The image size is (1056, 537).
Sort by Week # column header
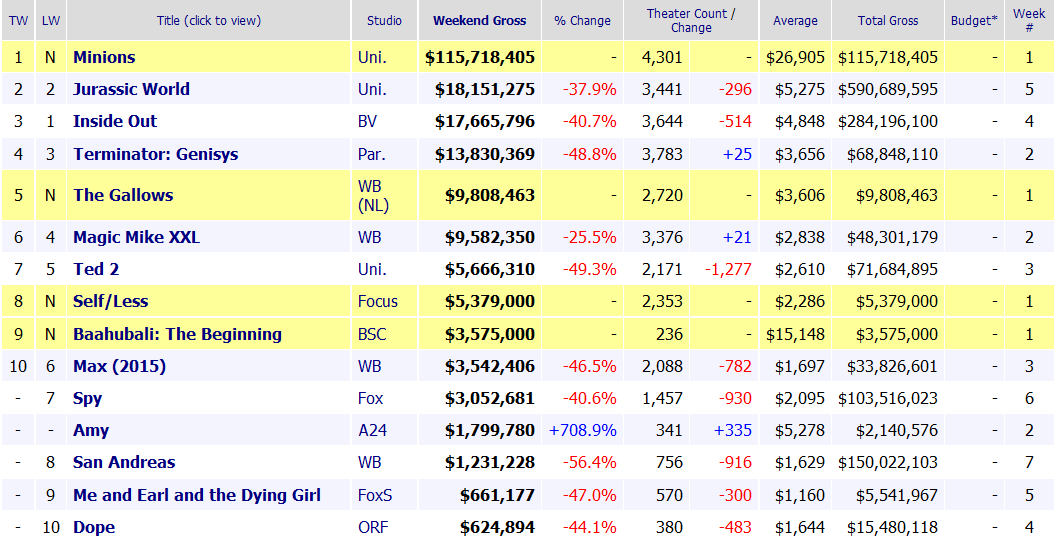pos(1029,21)
